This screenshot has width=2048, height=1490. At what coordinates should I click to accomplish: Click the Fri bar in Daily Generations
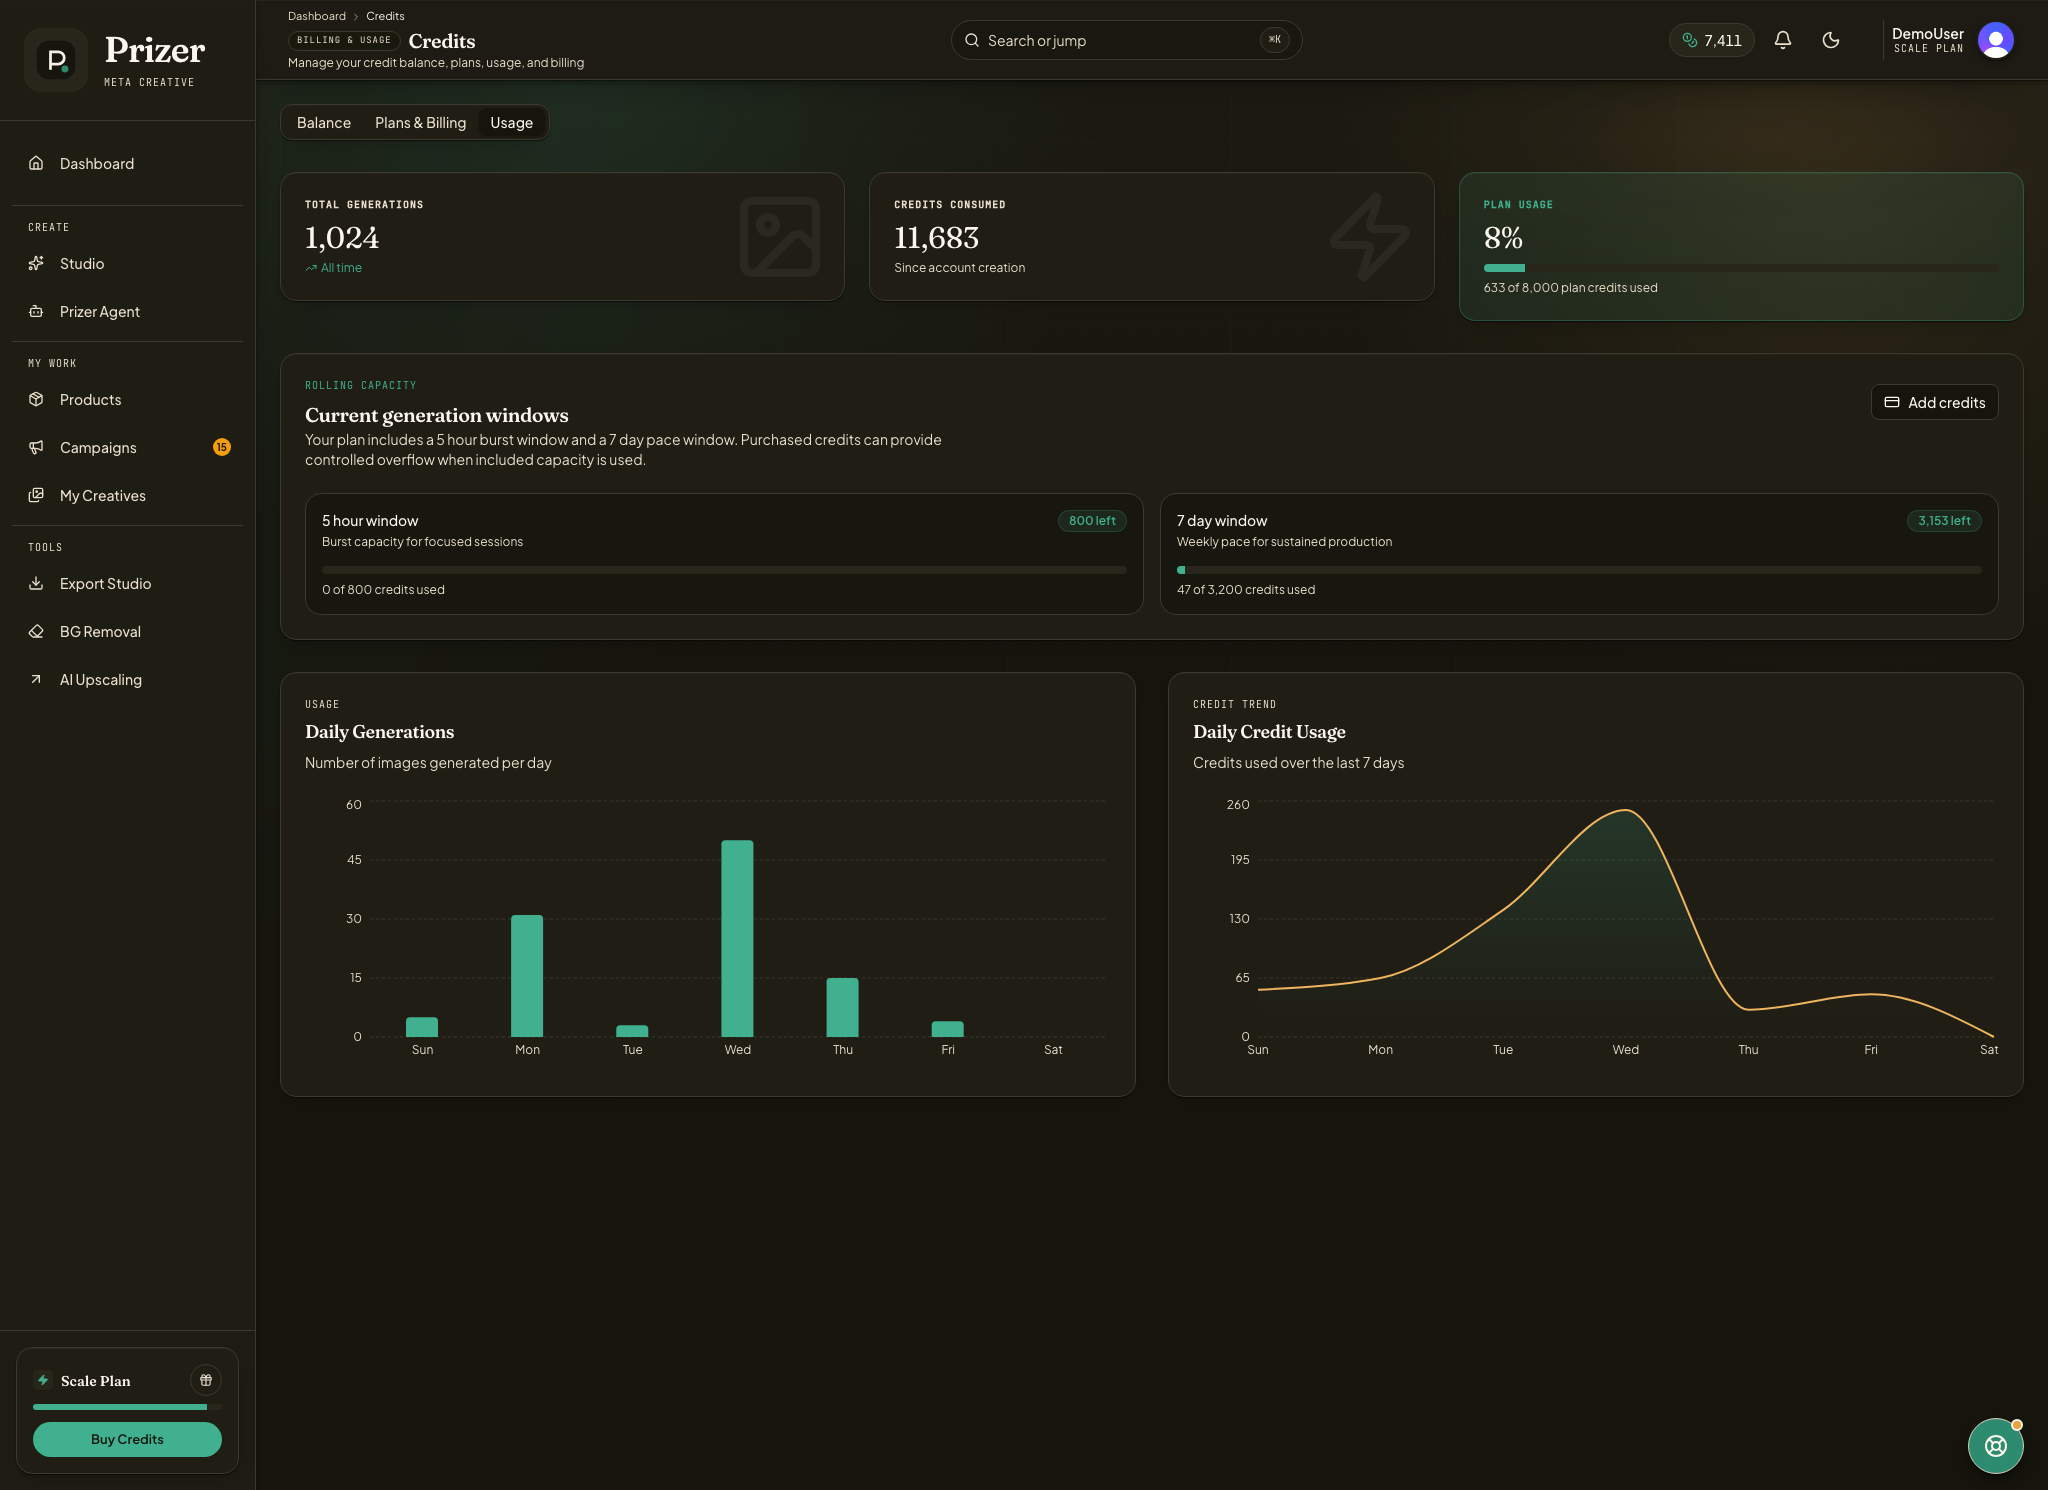click(x=947, y=1029)
